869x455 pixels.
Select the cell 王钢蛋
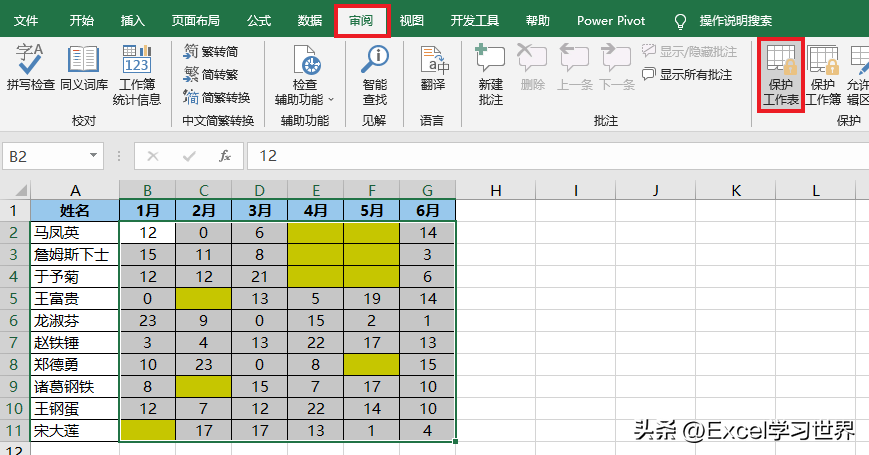(x=75, y=408)
